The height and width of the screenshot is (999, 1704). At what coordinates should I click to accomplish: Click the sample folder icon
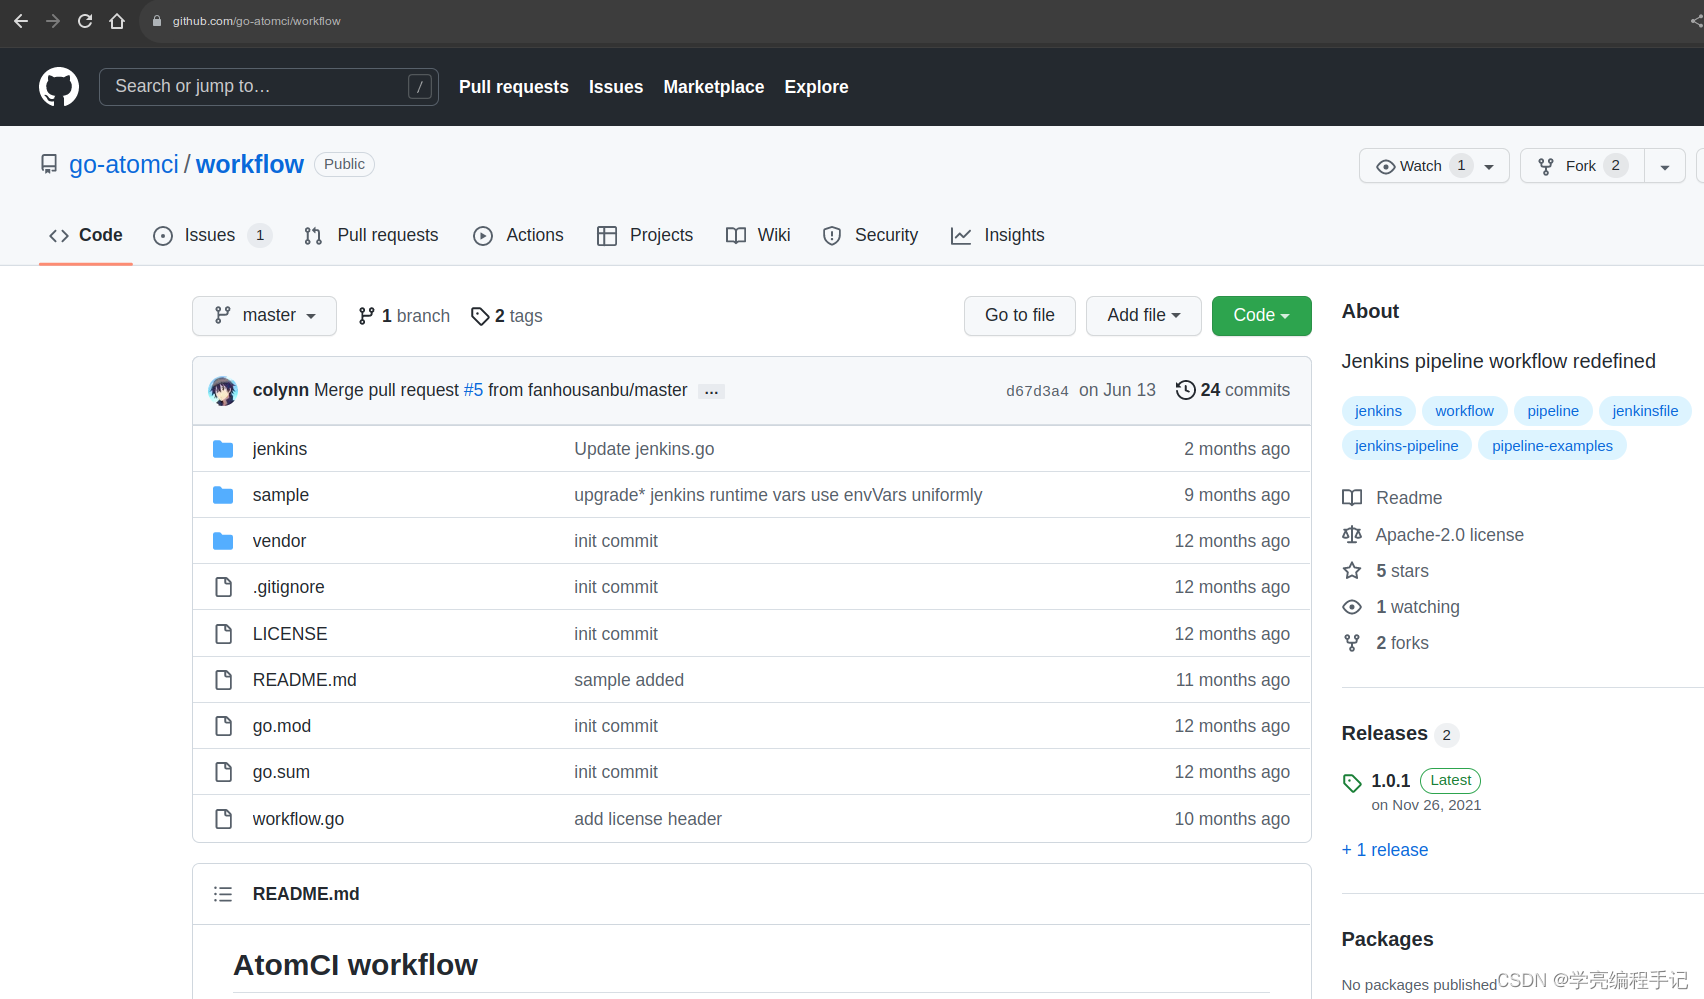[x=223, y=495]
